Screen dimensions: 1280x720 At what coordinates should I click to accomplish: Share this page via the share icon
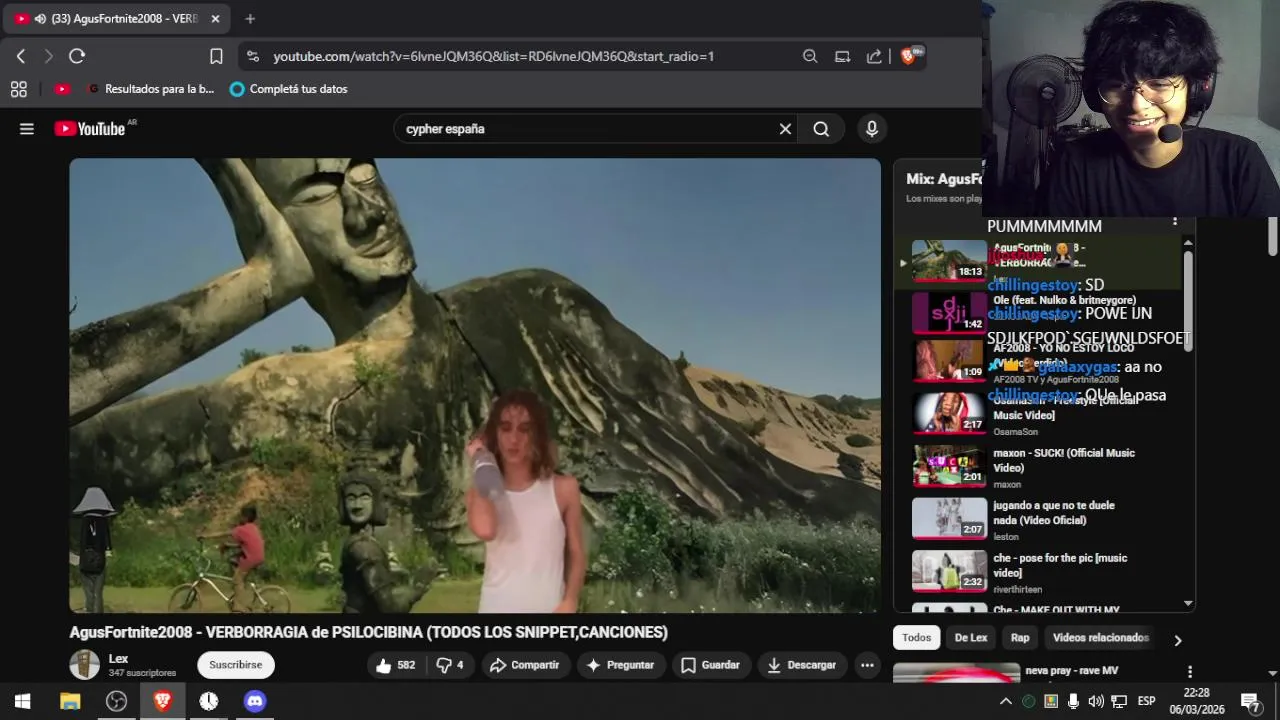tap(874, 57)
